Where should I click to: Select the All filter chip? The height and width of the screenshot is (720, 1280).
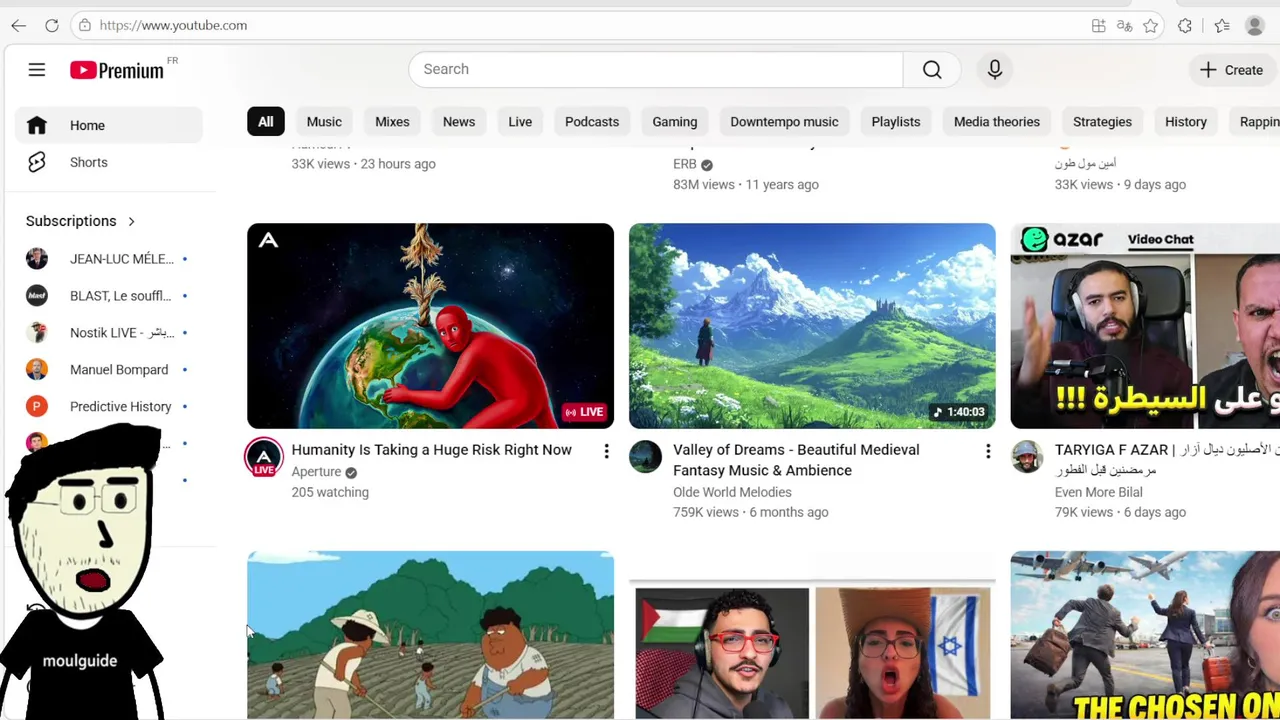pyautogui.click(x=265, y=122)
